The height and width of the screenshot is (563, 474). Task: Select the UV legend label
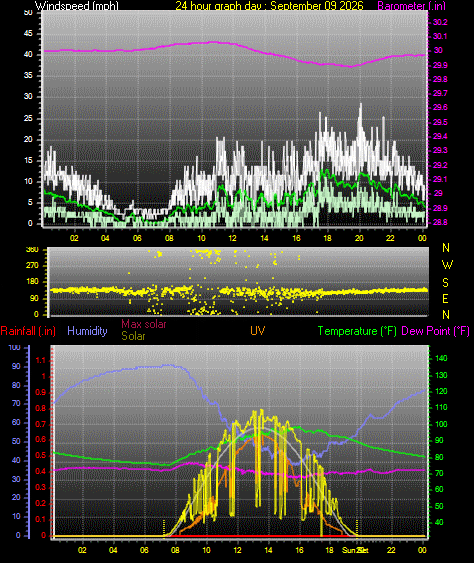(257, 330)
